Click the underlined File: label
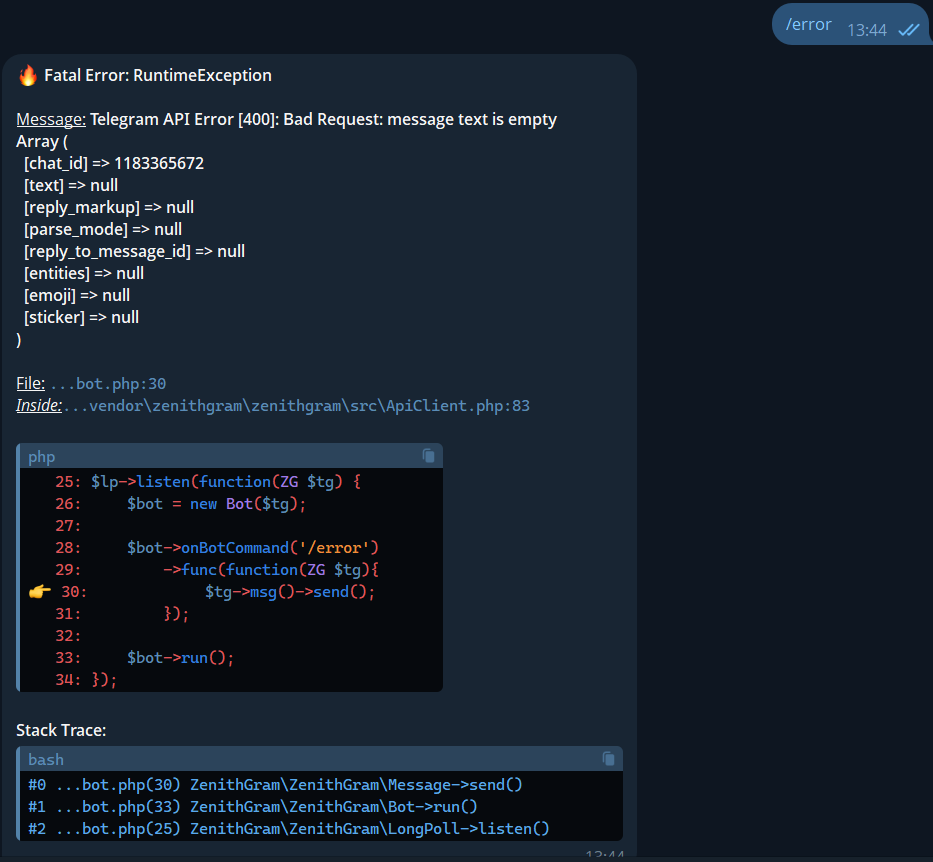 (x=29, y=383)
